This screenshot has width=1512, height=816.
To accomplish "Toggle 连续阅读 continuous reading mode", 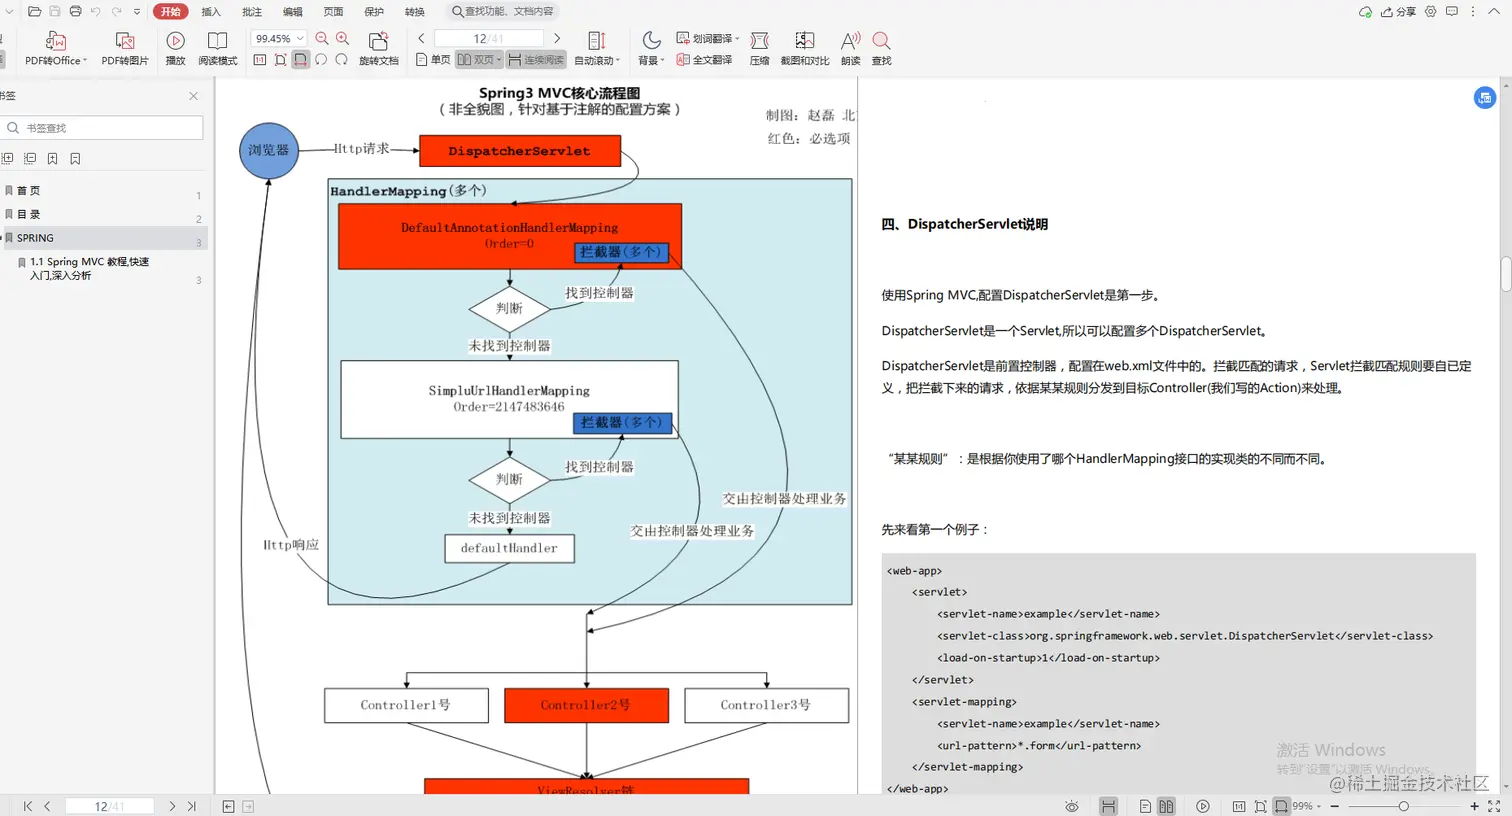I will pyautogui.click(x=536, y=59).
